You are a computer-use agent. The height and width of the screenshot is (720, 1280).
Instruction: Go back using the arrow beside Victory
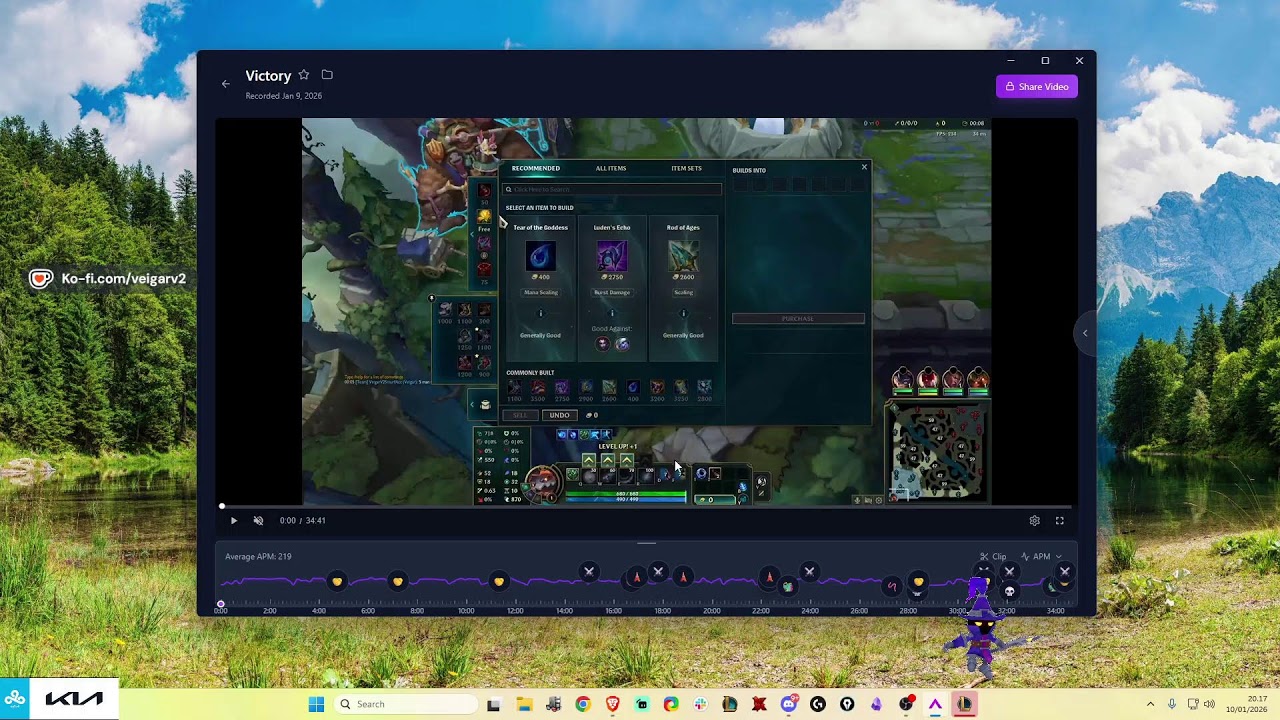click(x=225, y=84)
